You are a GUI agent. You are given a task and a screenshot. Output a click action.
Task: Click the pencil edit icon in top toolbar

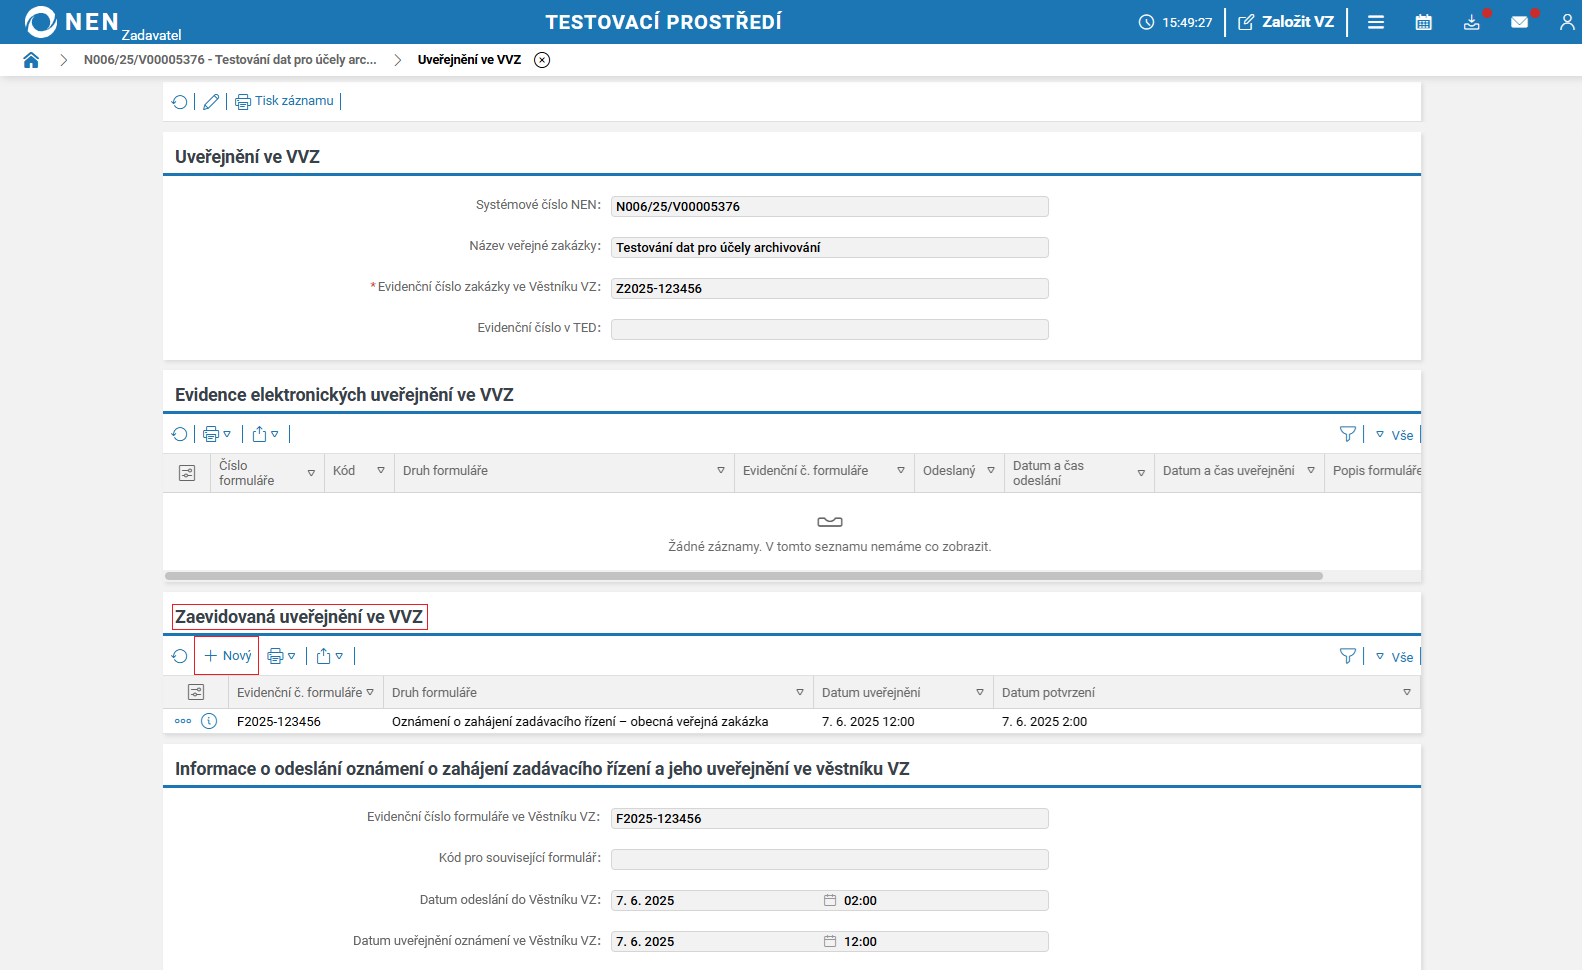pyautogui.click(x=211, y=102)
